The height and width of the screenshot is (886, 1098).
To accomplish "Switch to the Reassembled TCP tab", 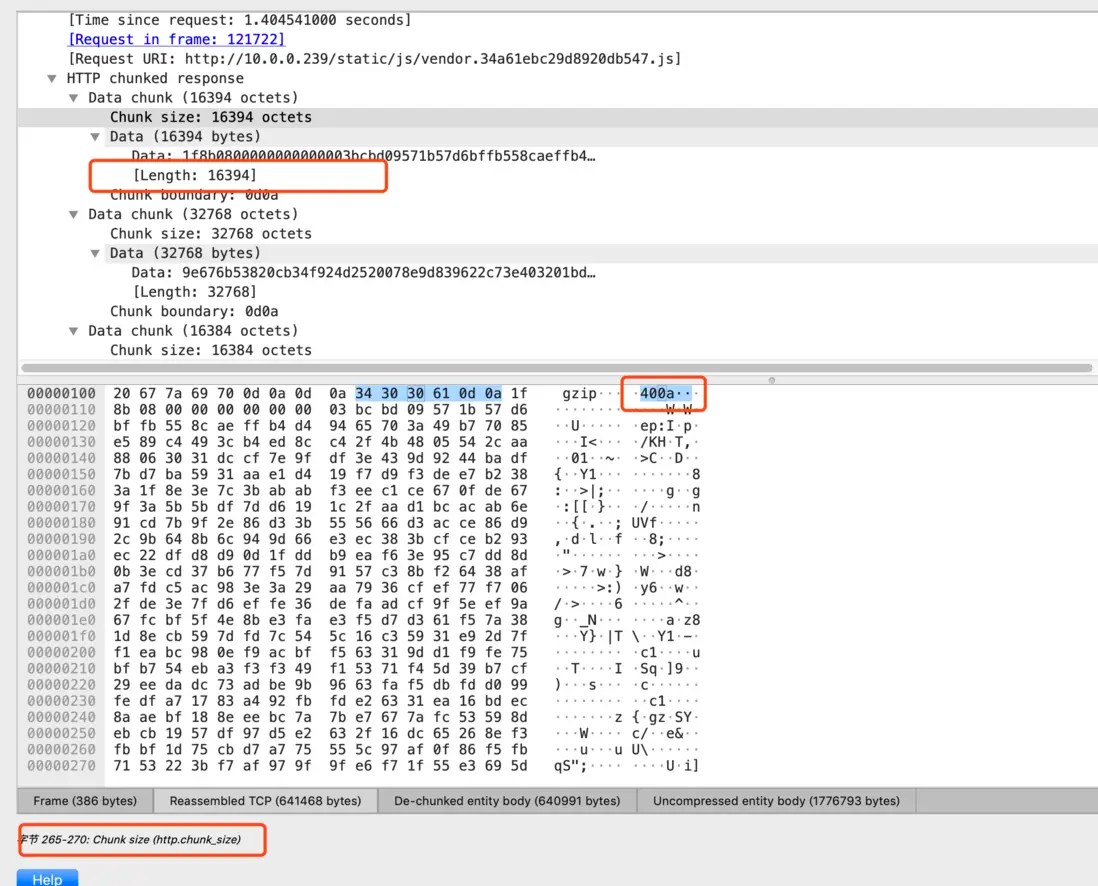I will (264, 800).
